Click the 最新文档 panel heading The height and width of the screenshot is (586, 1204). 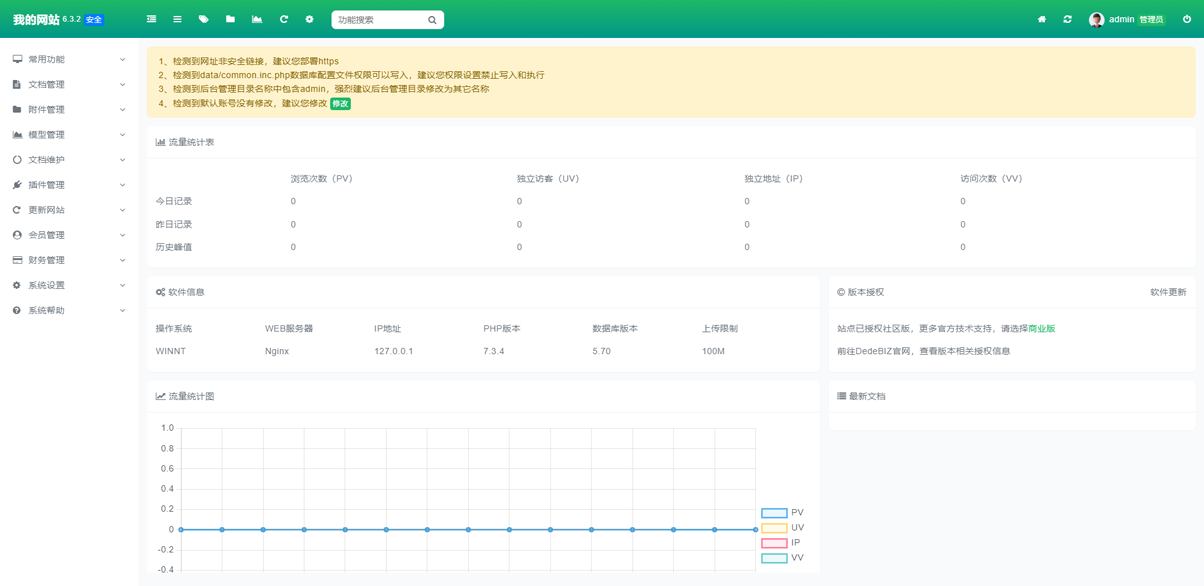861,396
